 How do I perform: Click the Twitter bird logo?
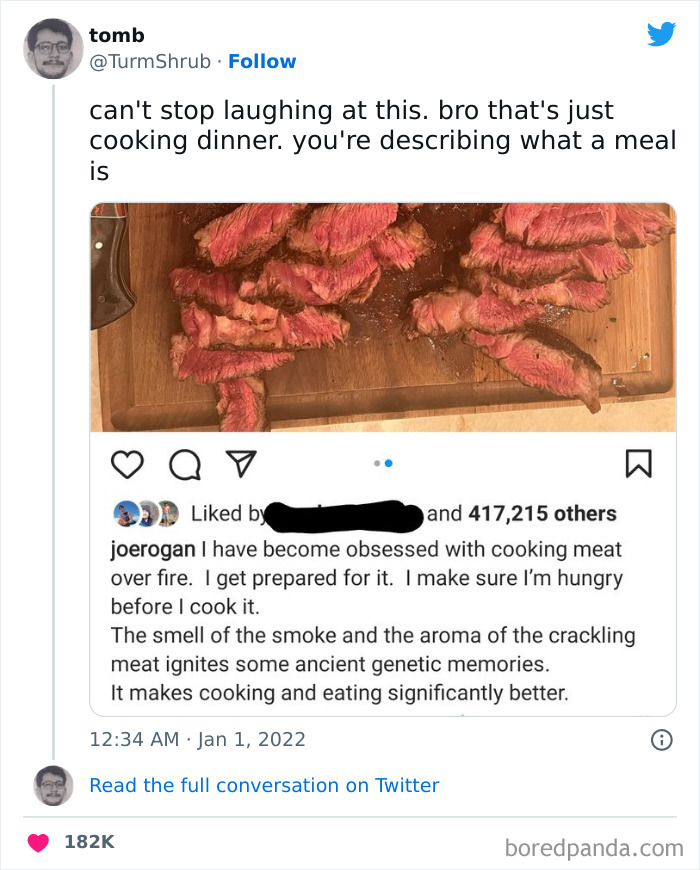pyautogui.click(x=662, y=35)
